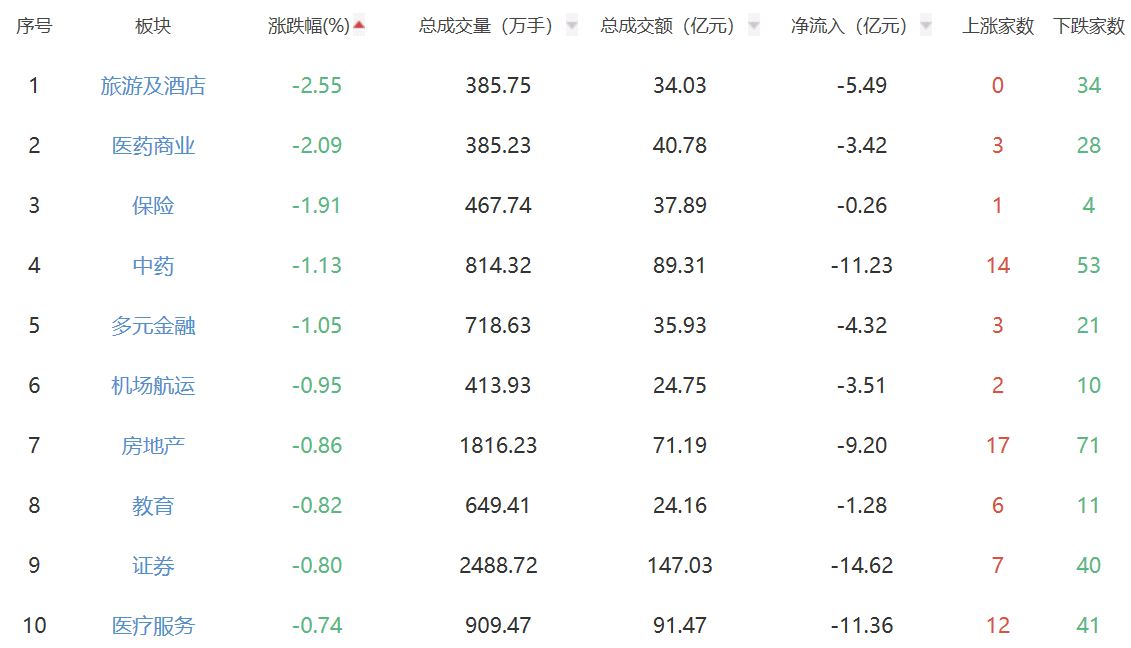Open the 房地产 sector link
This screenshot has width=1131, height=648.
tap(153, 446)
